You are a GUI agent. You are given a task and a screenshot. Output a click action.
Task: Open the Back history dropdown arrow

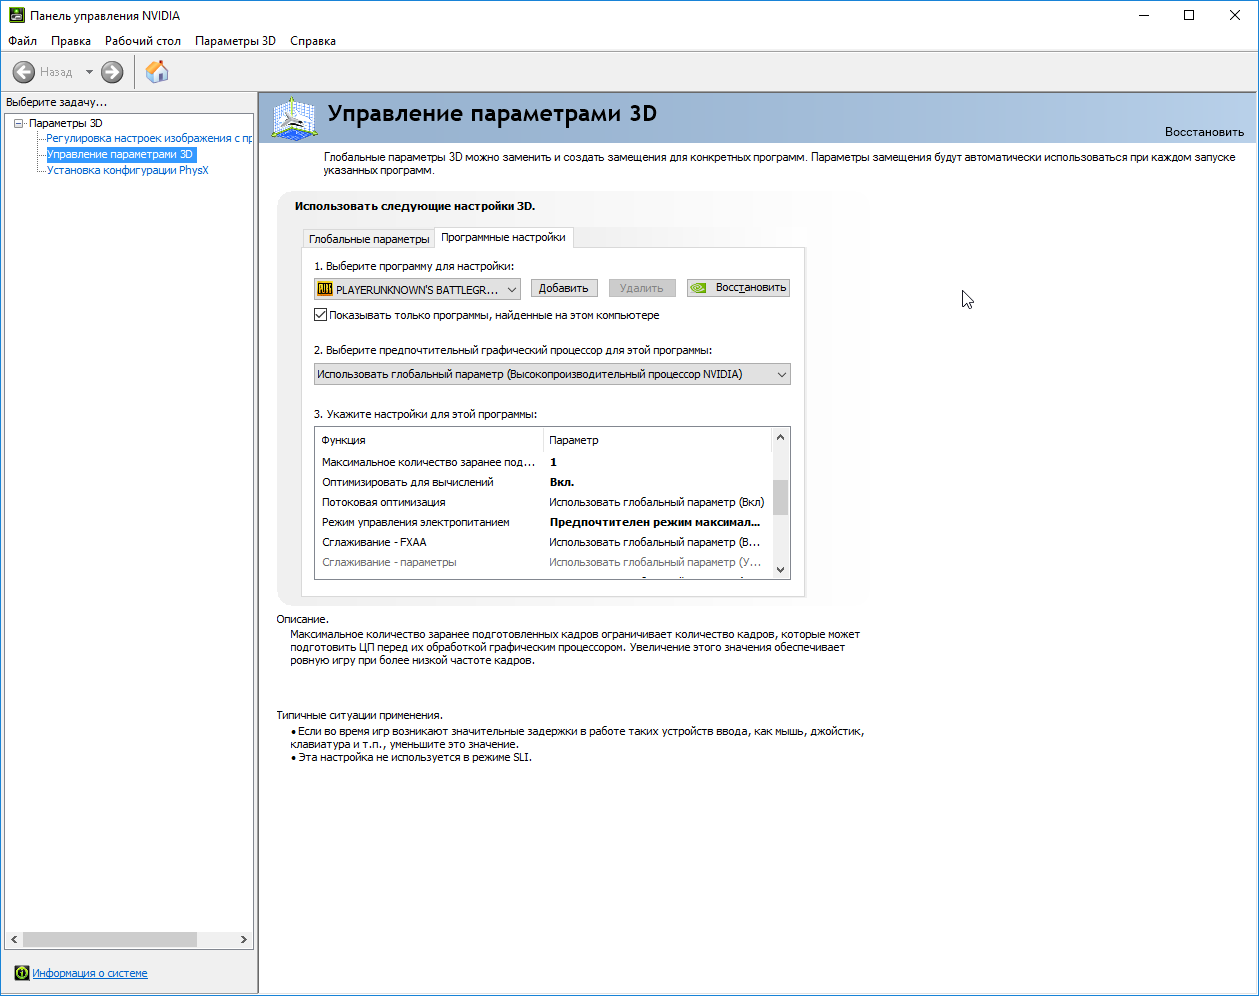tap(89, 72)
